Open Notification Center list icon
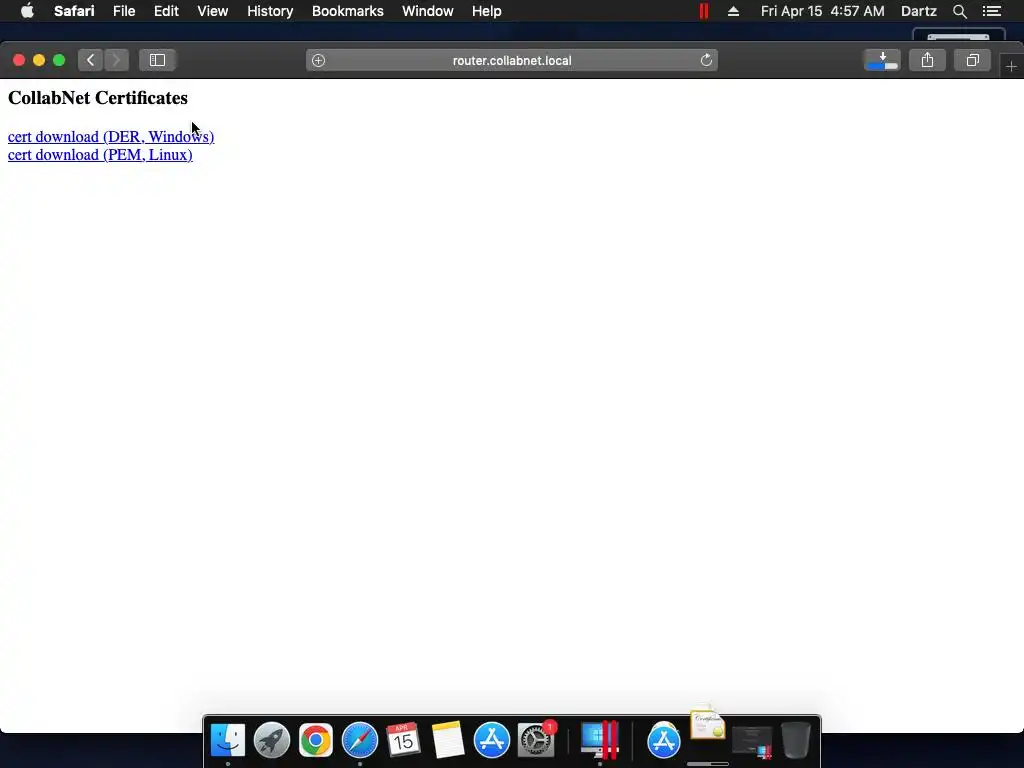This screenshot has height=768, width=1024. pyautogui.click(x=991, y=11)
